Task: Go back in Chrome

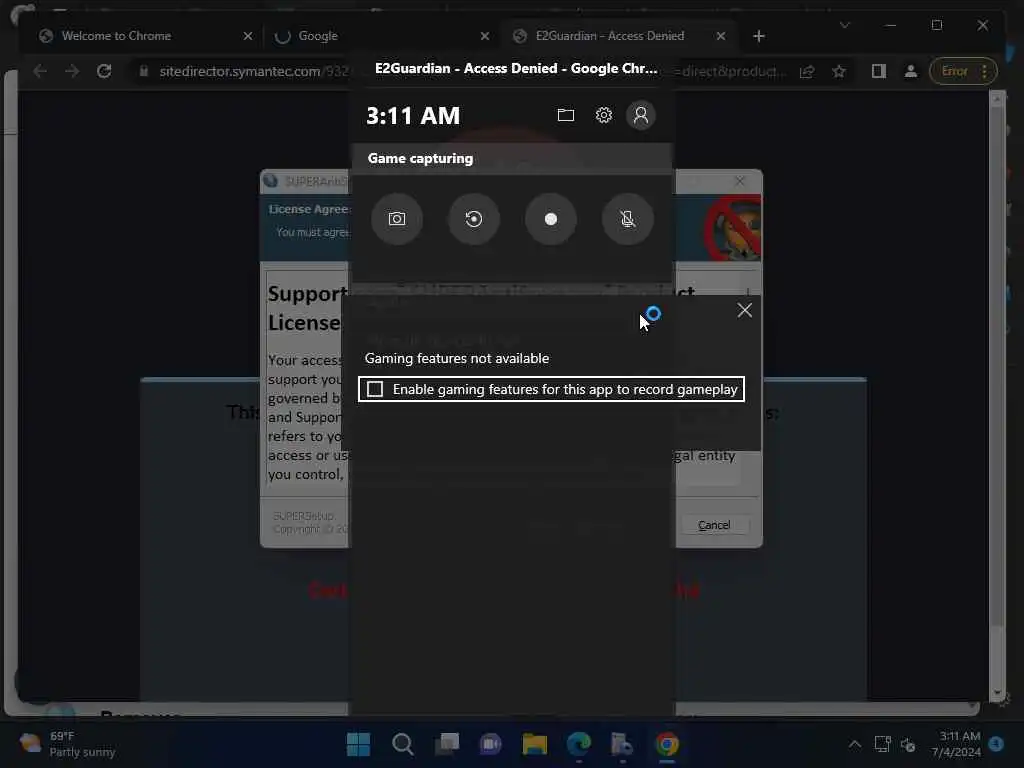Action: point(40,71)
